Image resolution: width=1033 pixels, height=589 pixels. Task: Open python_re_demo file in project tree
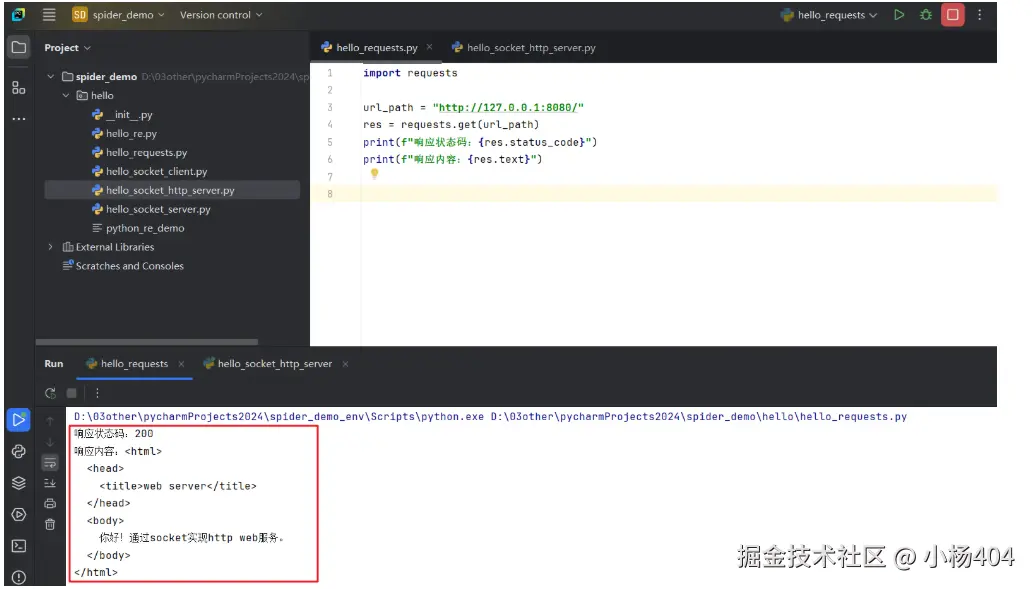click(138, 229)
